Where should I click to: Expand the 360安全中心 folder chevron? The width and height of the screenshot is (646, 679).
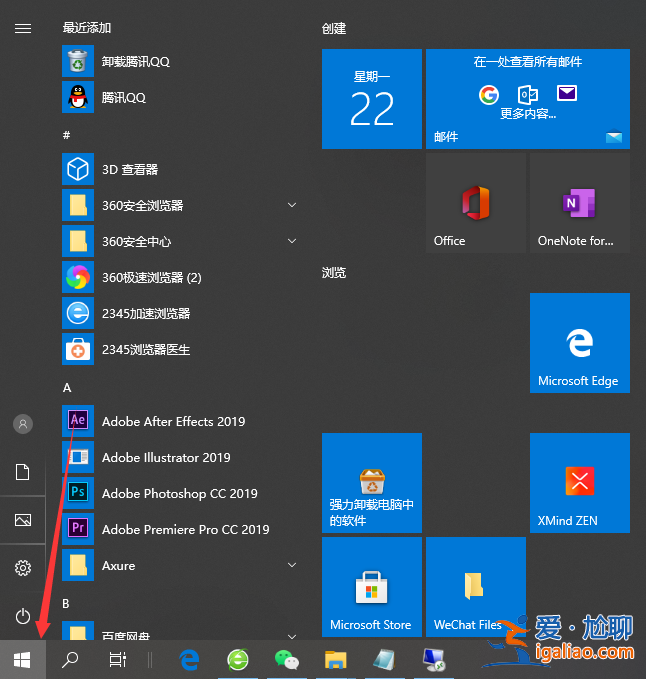click(292, 241)
